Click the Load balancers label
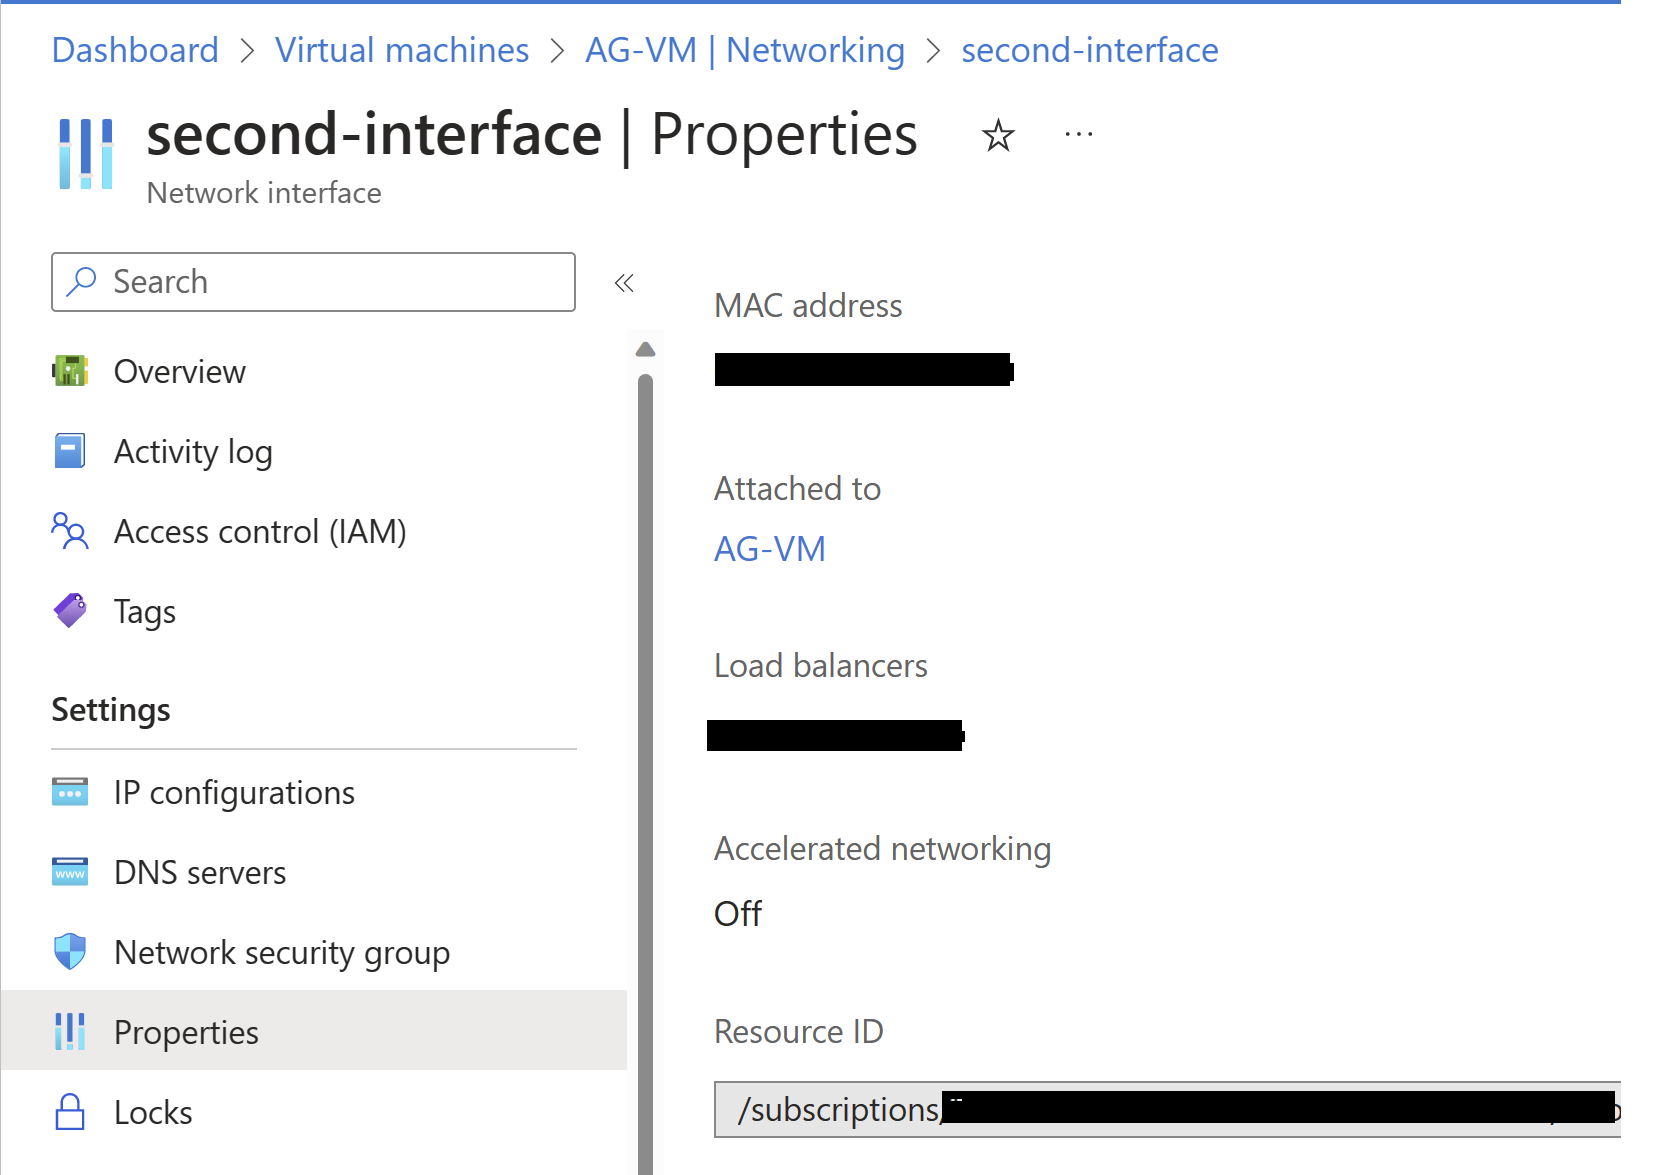 [821, 665]
